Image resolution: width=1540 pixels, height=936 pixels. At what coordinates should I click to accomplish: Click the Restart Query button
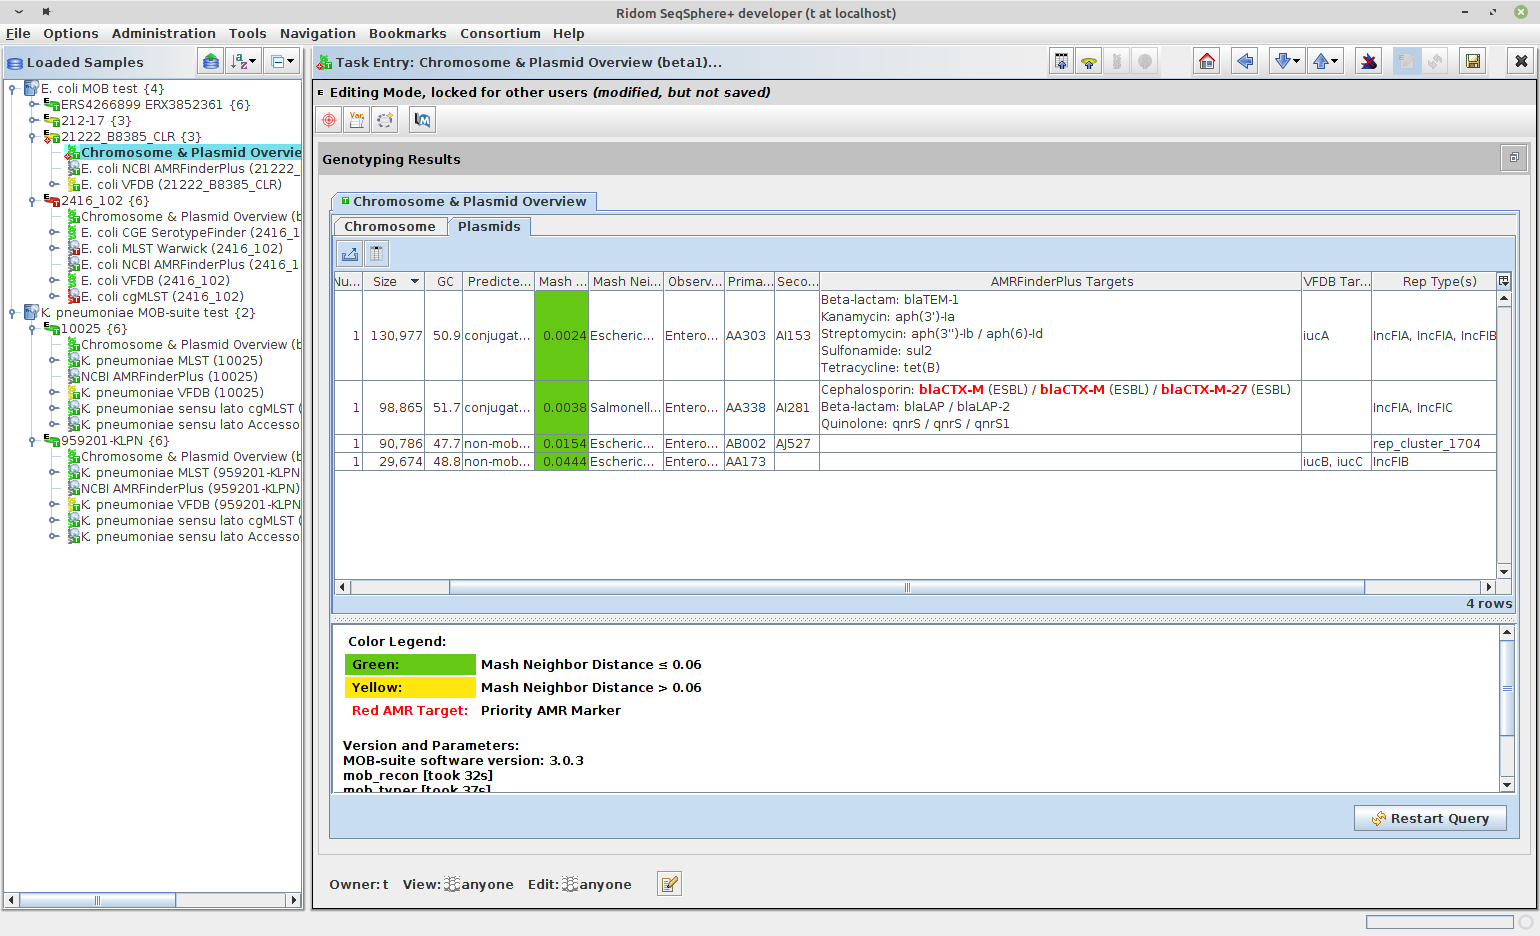click(1430, 818)
